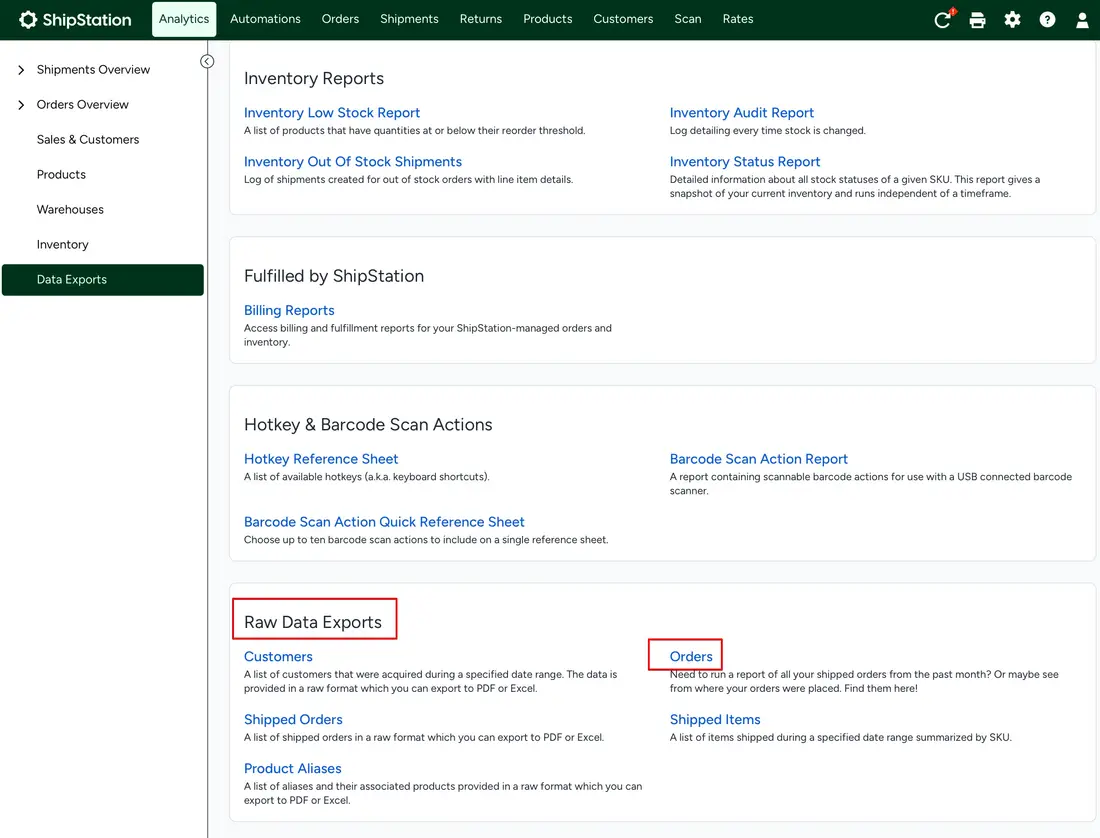This screenshot has height=838, width=1100.
Task: Open the Orders raw data export link
Action: coord(690,657)
